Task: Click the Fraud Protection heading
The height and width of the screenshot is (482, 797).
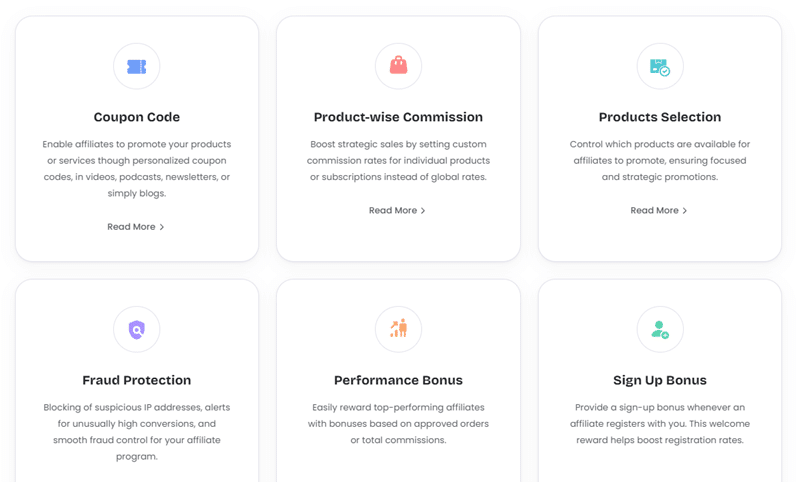Action: [x=137, y=380]
